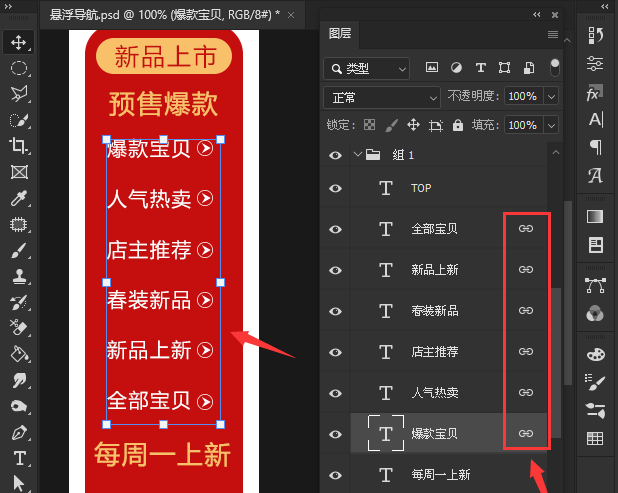Toggle visibility of 每周一上新 layer

[x=335, y=475]
